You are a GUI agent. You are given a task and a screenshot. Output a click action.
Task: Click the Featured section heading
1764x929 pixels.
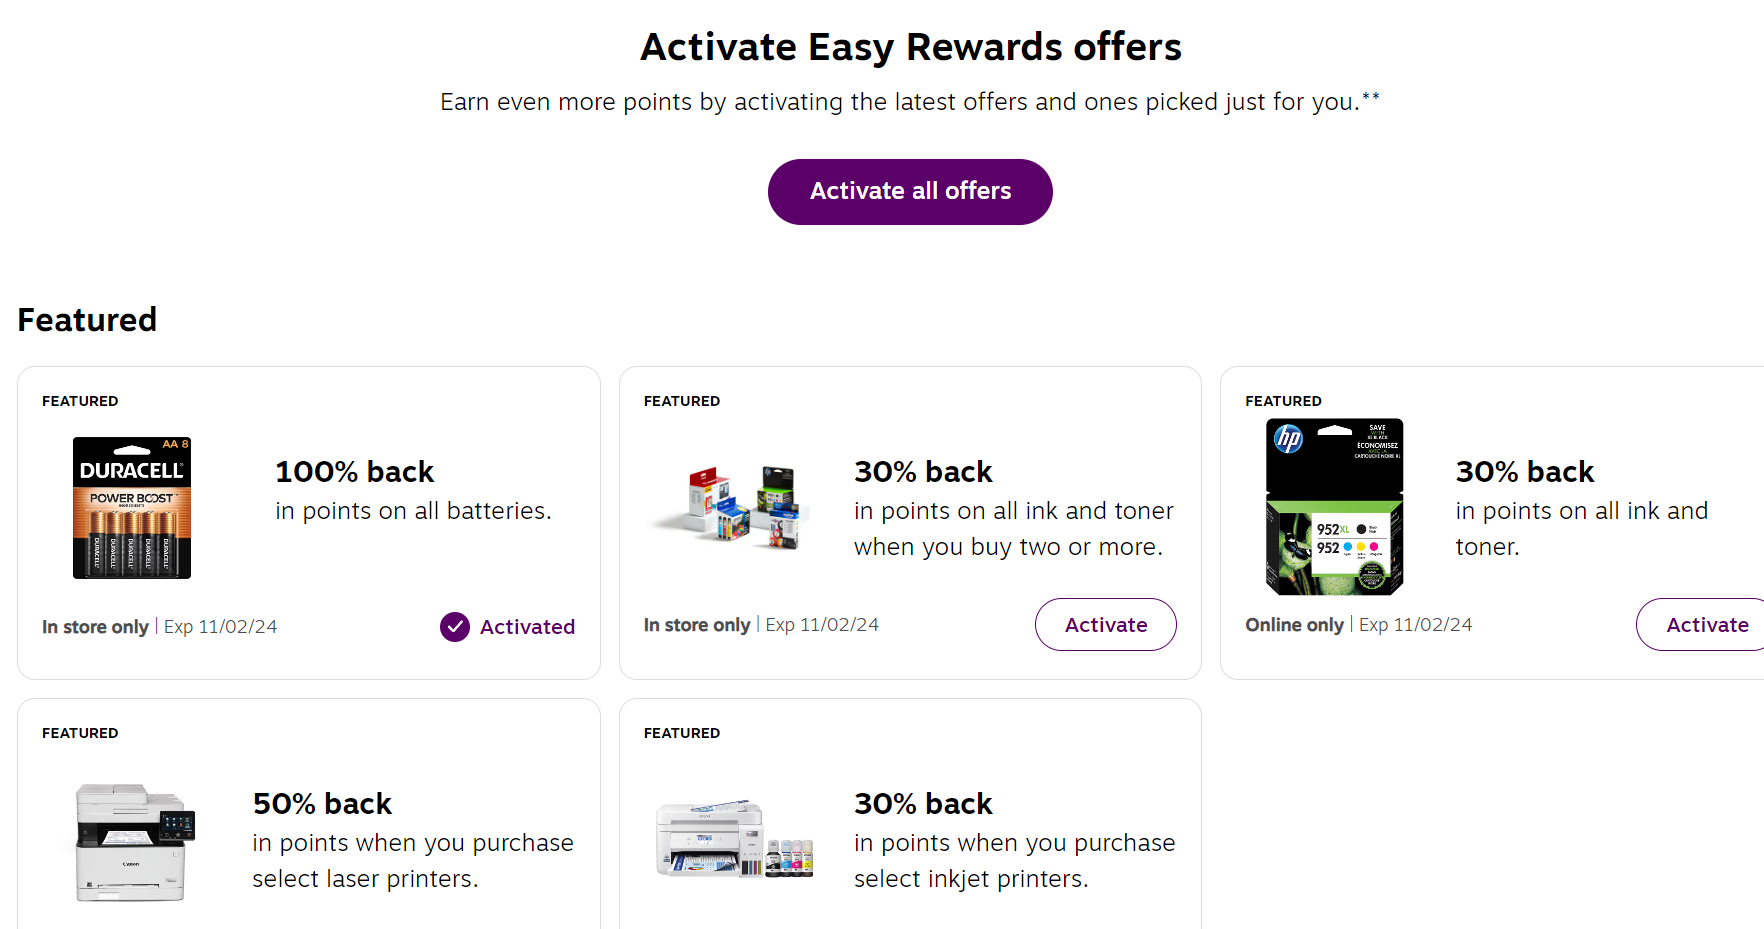(x=87, y=319)
